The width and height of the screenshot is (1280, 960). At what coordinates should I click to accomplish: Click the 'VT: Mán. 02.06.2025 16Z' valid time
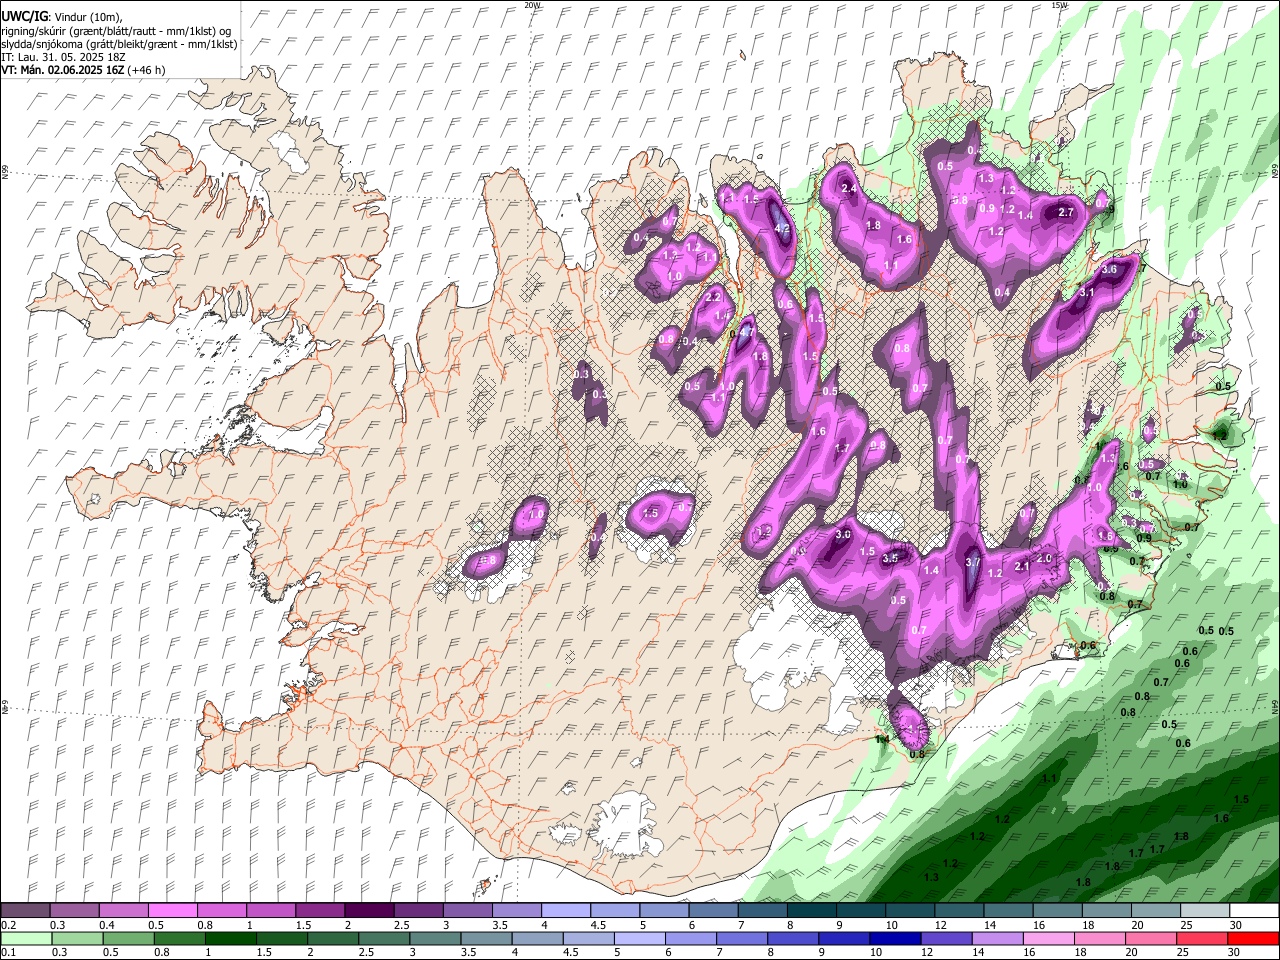pyautogui.click(x=62, y=70)
